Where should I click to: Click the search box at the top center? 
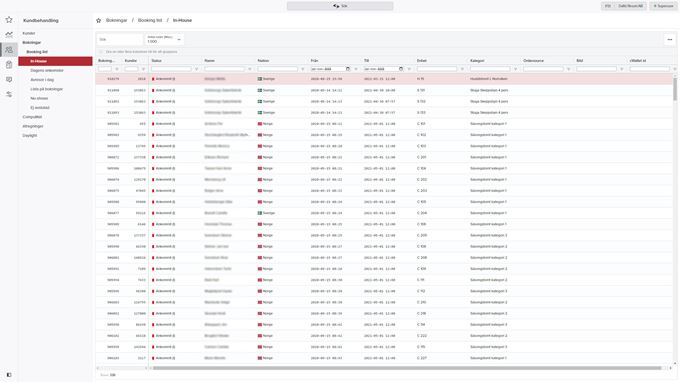click(340, 6)
